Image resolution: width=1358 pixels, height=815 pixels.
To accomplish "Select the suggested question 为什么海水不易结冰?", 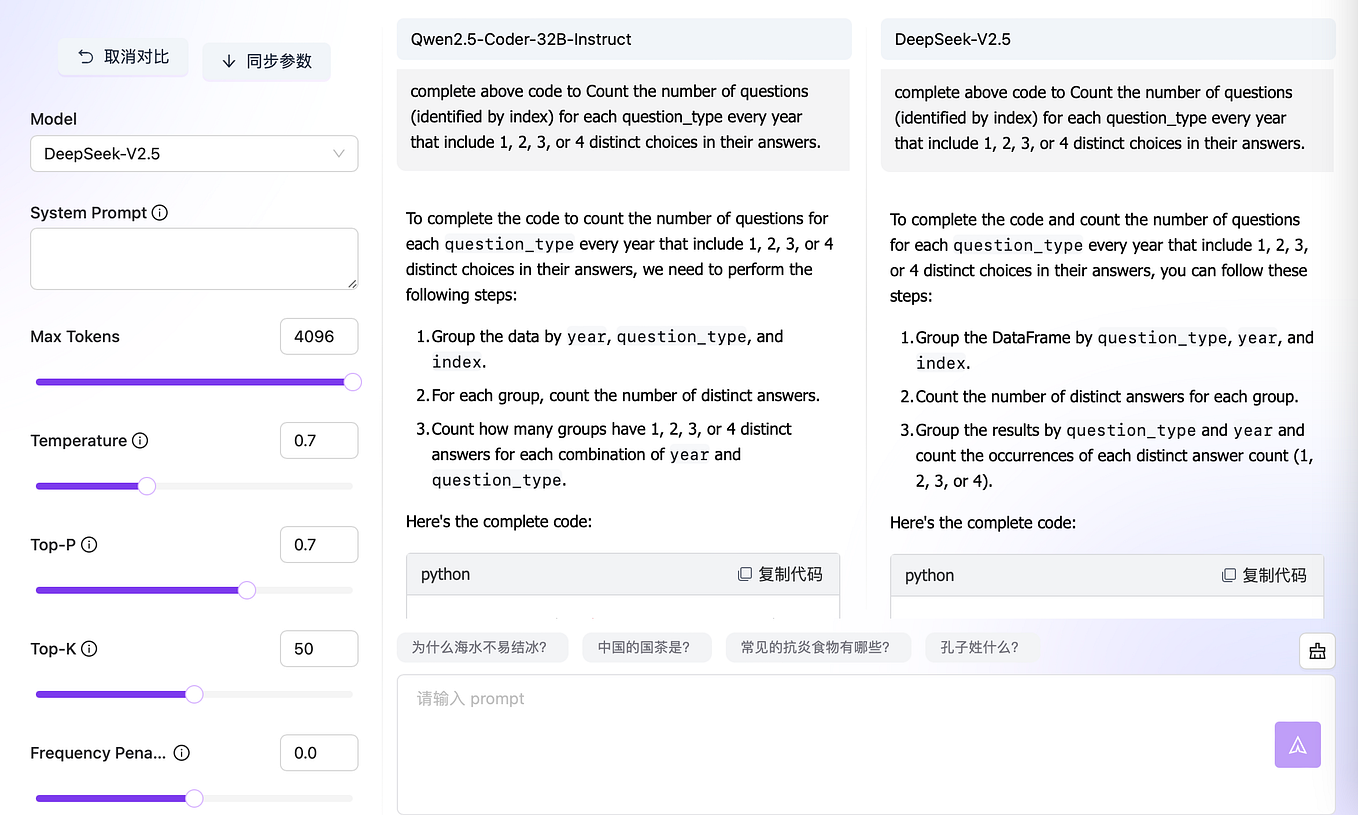I will coord(482,647).
